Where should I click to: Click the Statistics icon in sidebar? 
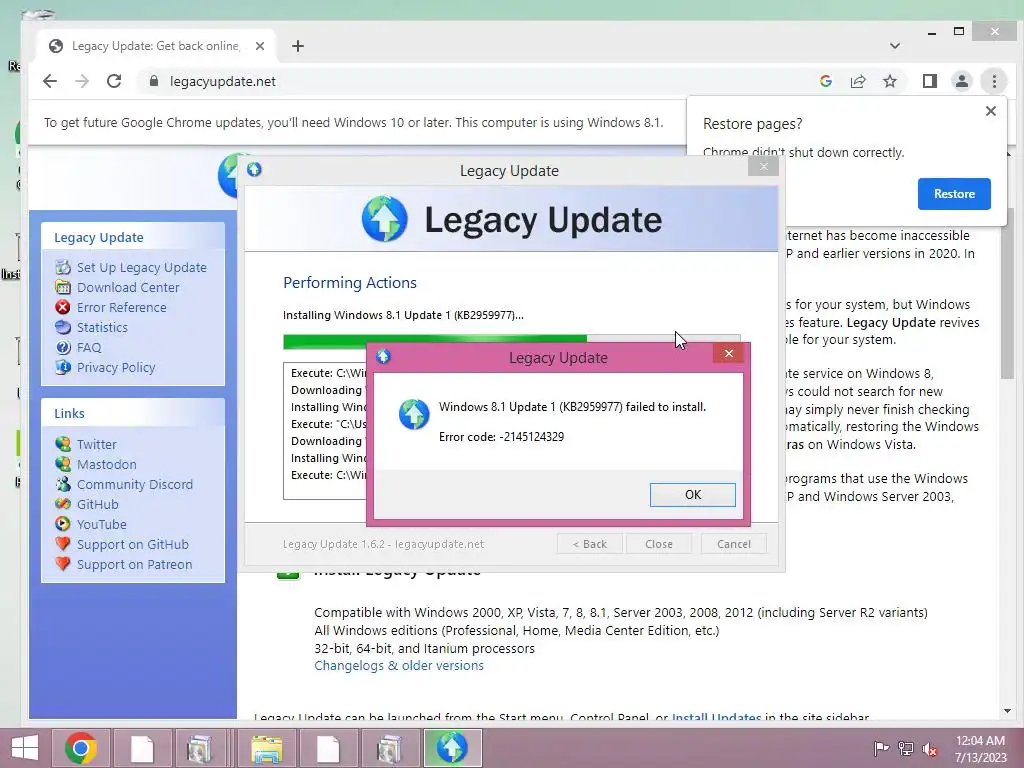tap(63, 327)
